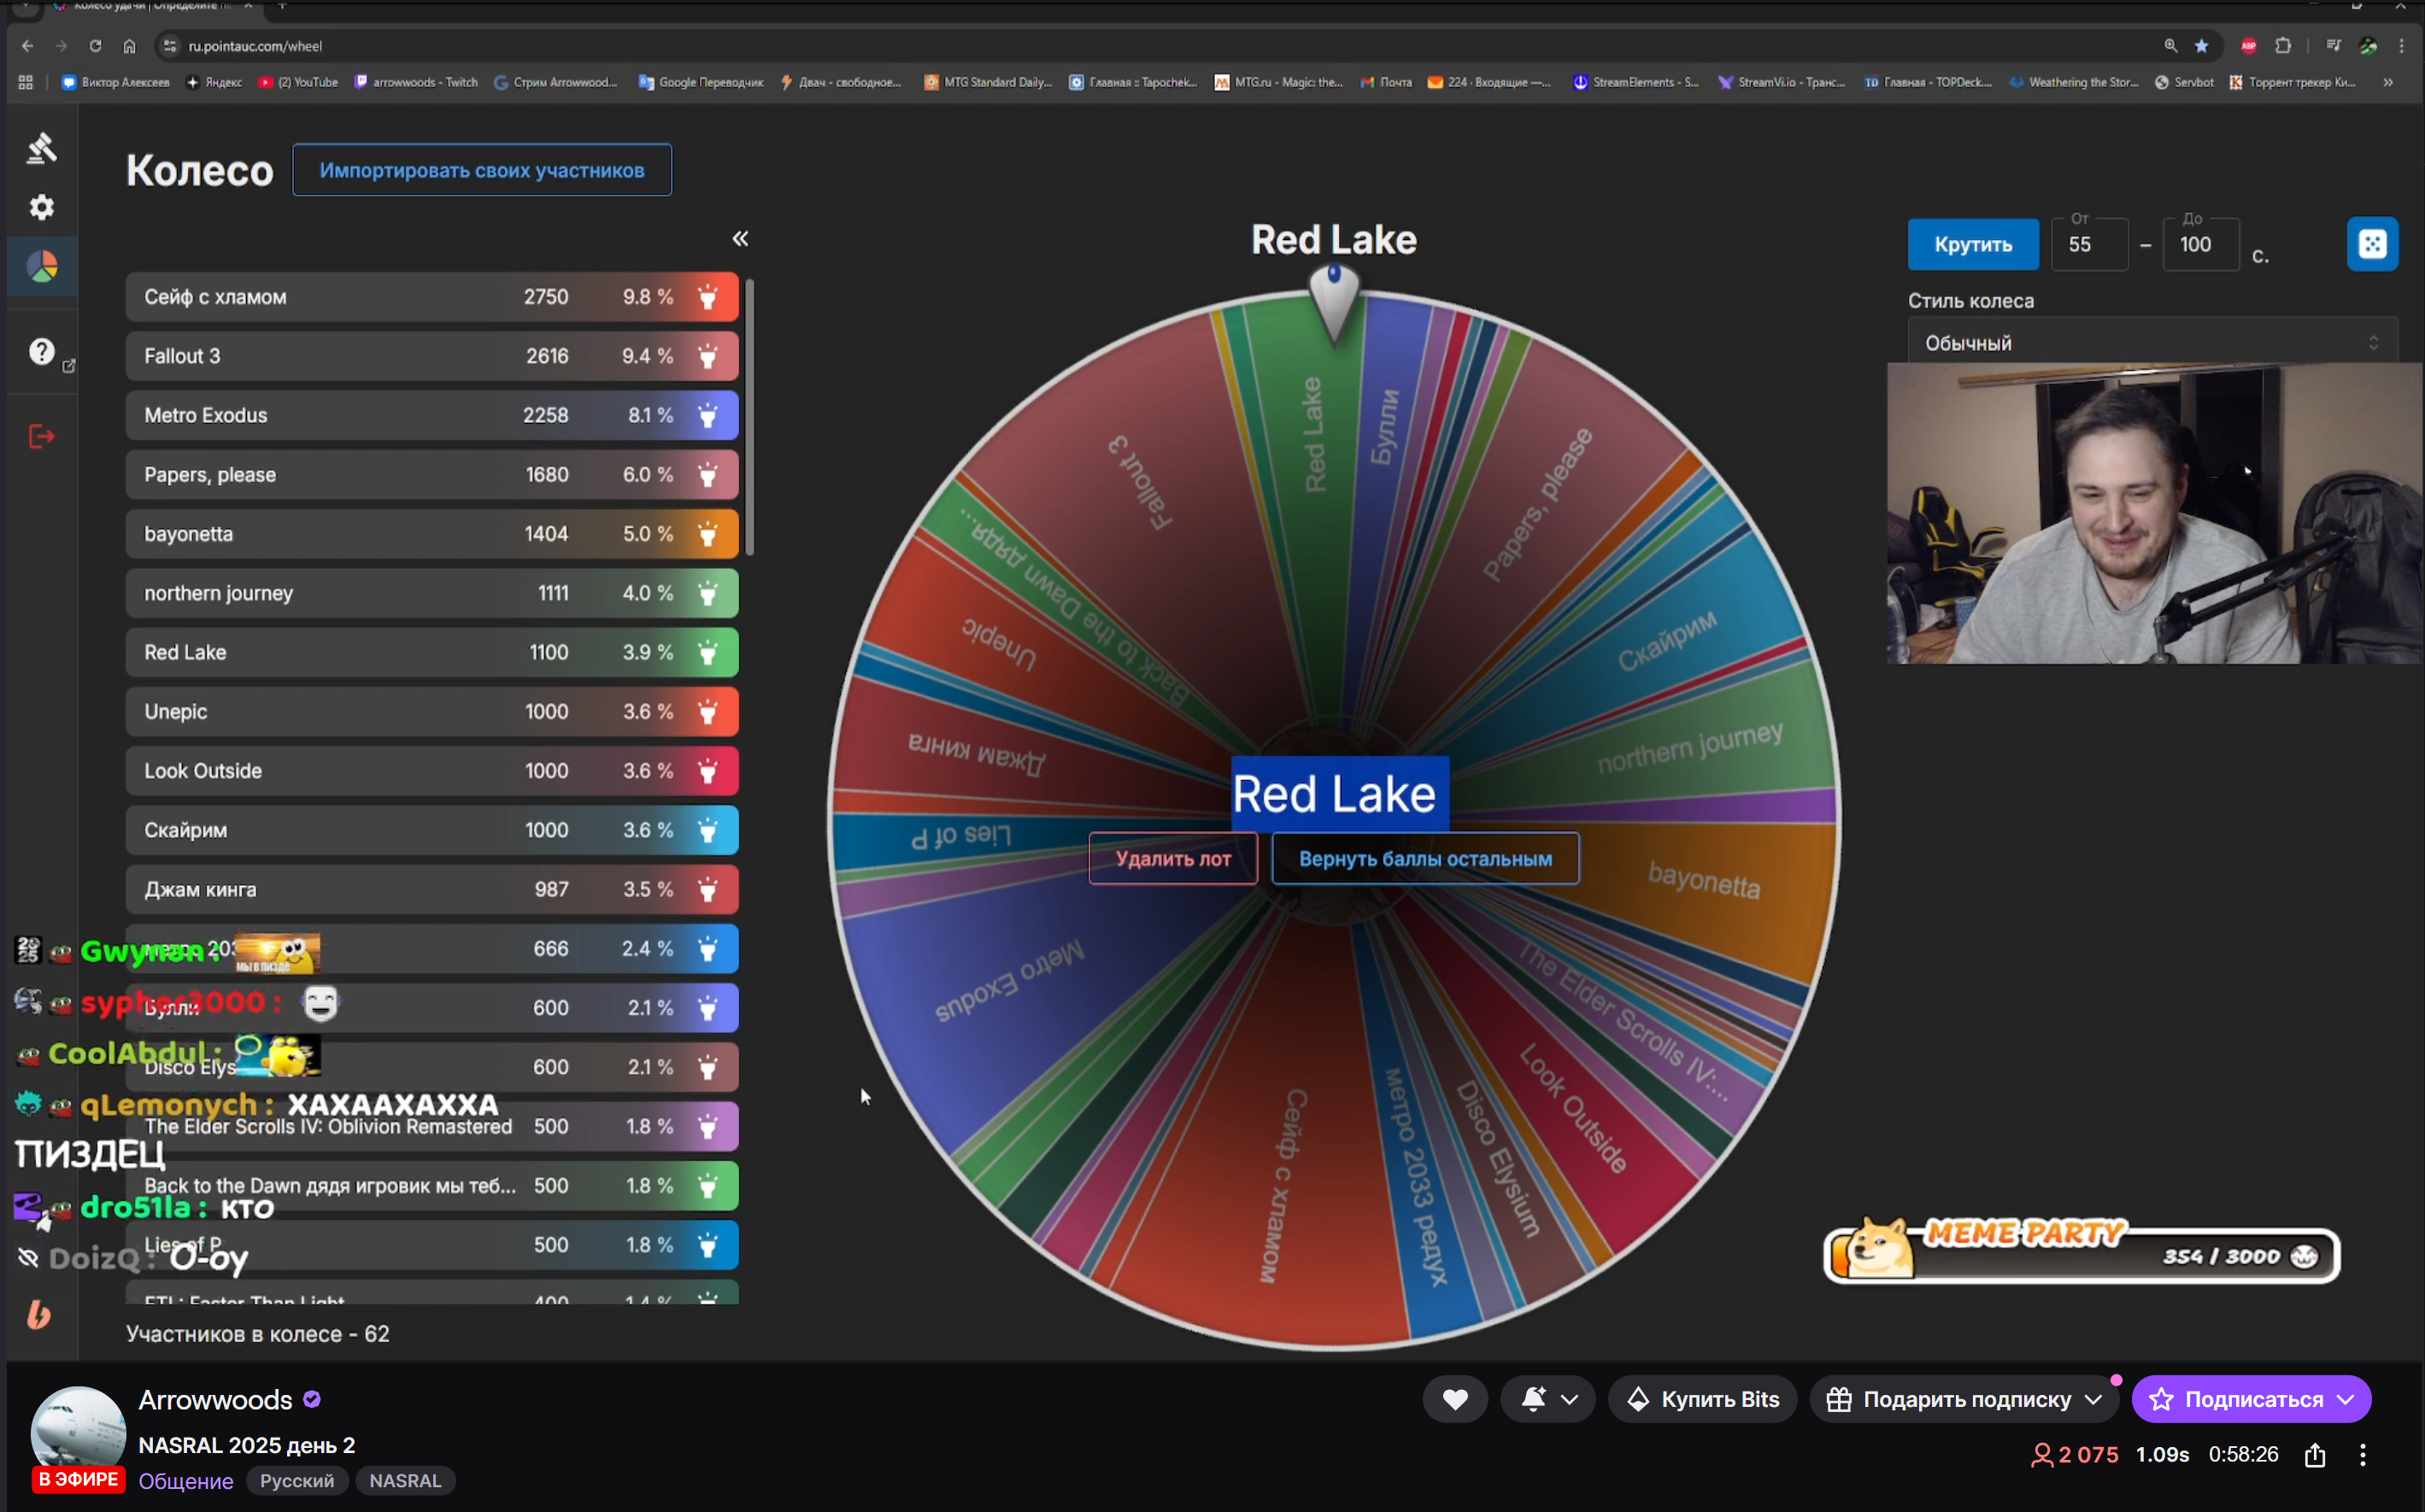Click 'Удалить лот' button on wheel
2425x1512 pixels.
pyautogui.click(x=1173, y=858)
